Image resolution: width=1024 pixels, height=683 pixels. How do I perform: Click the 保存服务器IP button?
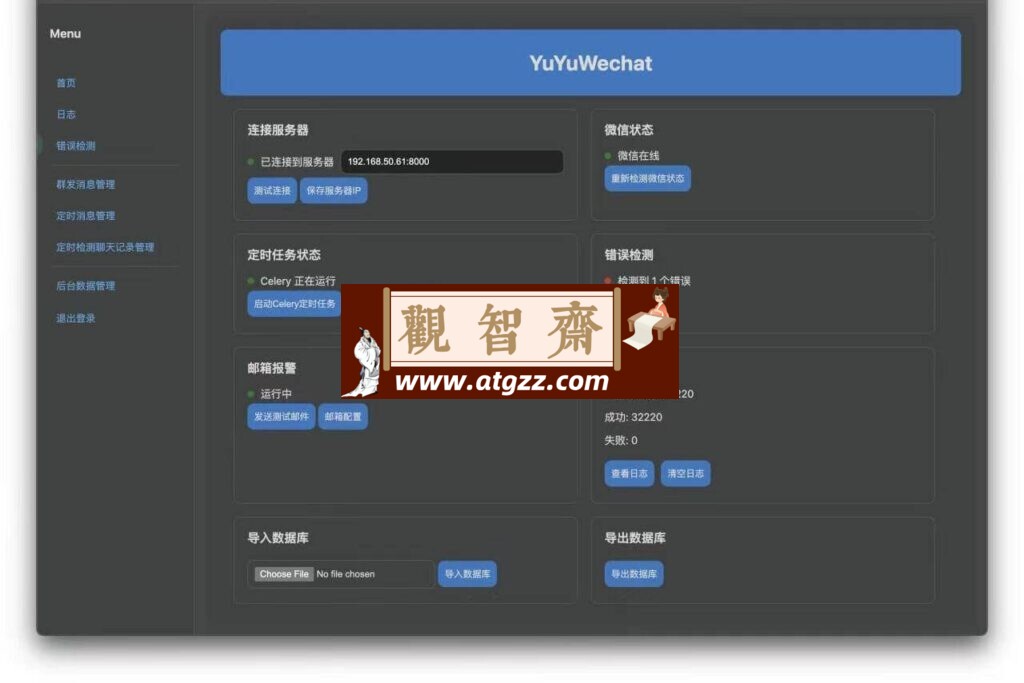333,191
